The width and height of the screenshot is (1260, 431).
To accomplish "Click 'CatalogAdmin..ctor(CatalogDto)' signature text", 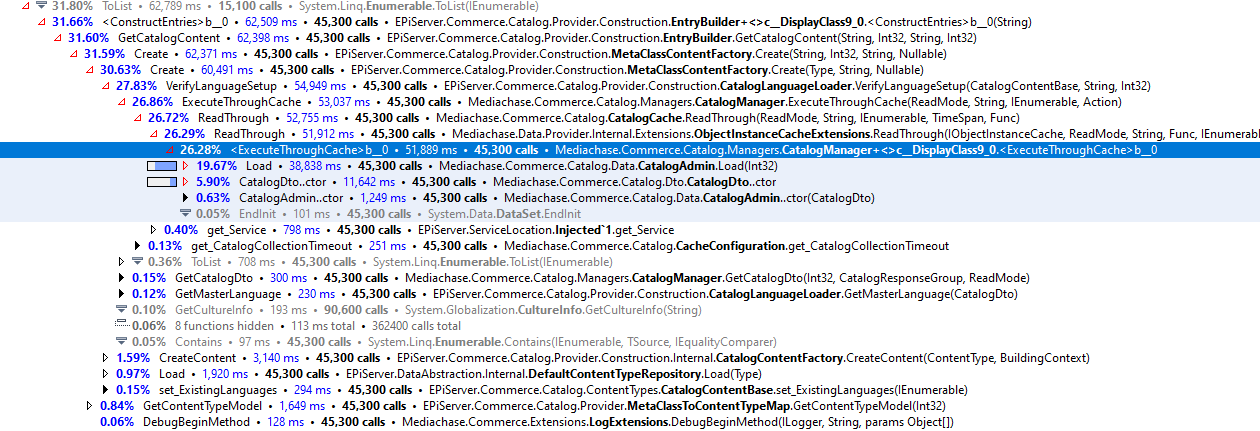I will [790, 197].
